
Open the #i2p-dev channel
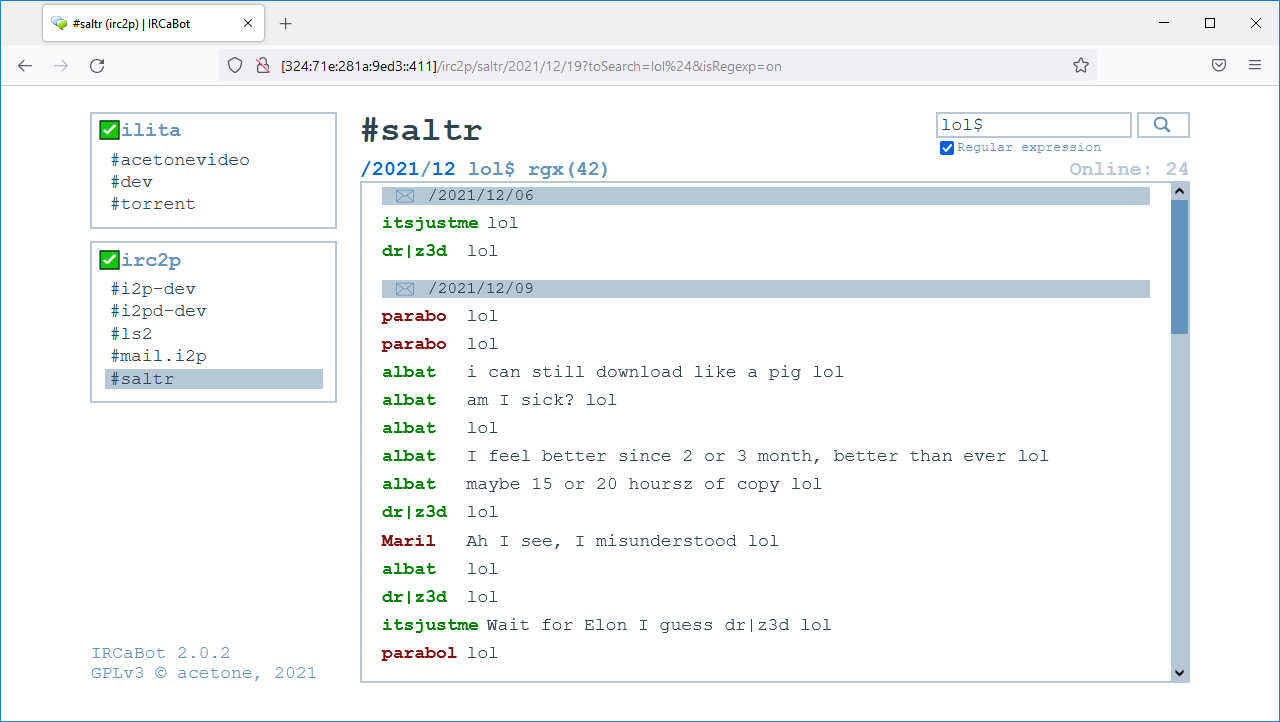tap(153, 289)
